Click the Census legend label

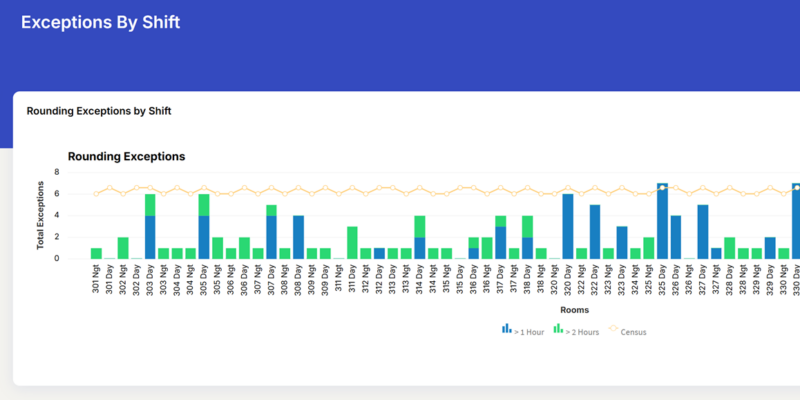[x=633, y=332]
